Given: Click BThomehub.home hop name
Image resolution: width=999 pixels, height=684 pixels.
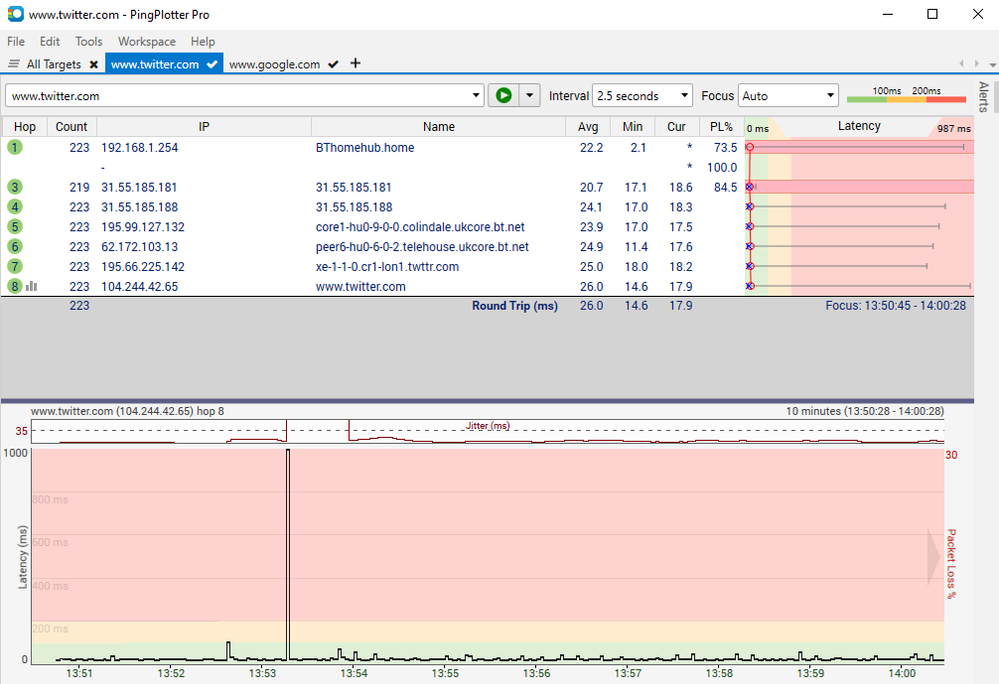Looking at the screenshot, I should 365,148.
